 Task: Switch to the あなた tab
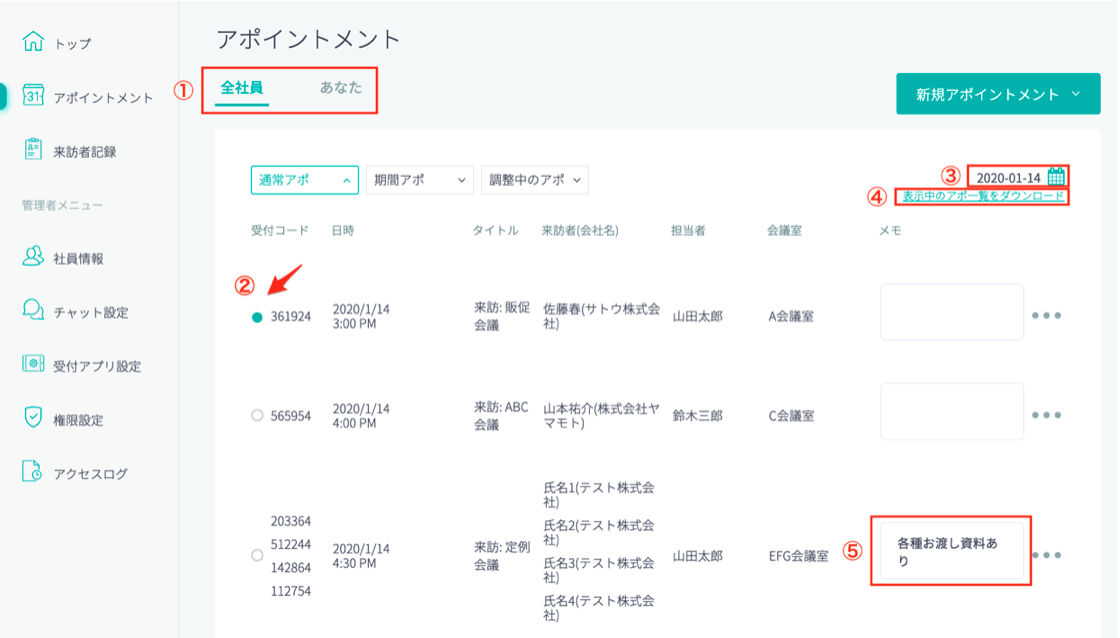(341, 88)
